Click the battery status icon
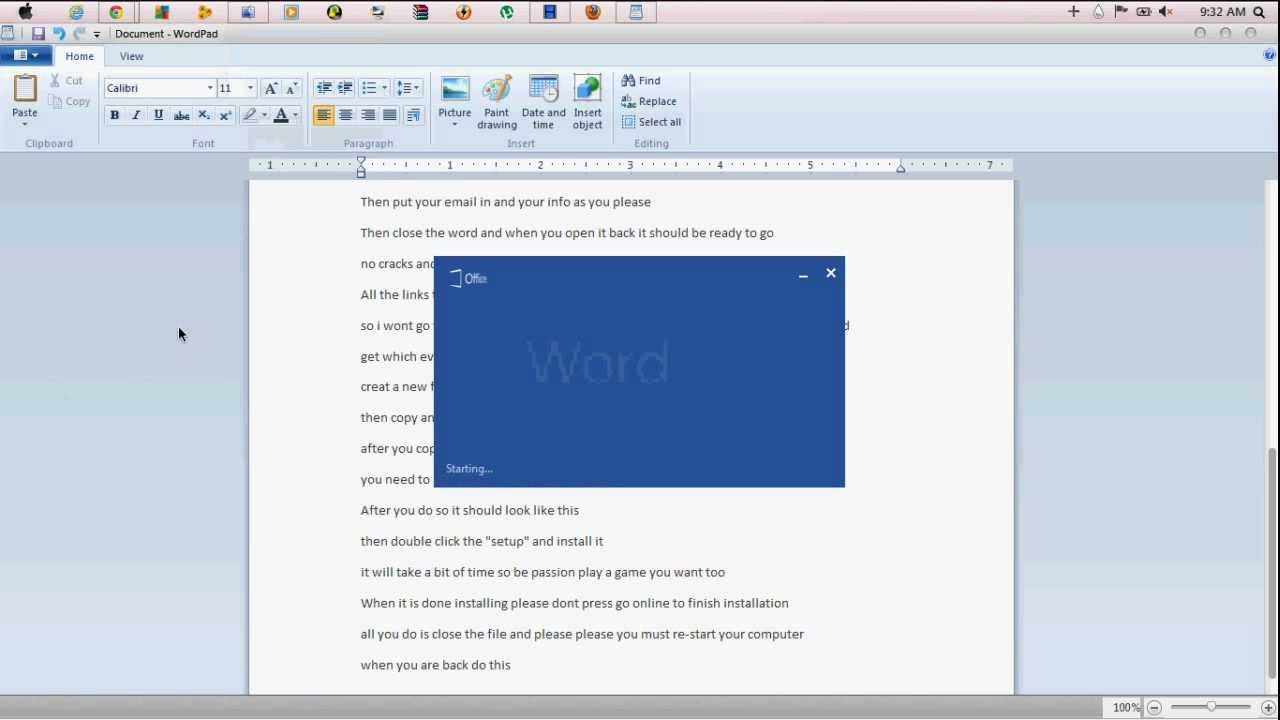Screen dimensions: 1280x720 coord(1144,12)
